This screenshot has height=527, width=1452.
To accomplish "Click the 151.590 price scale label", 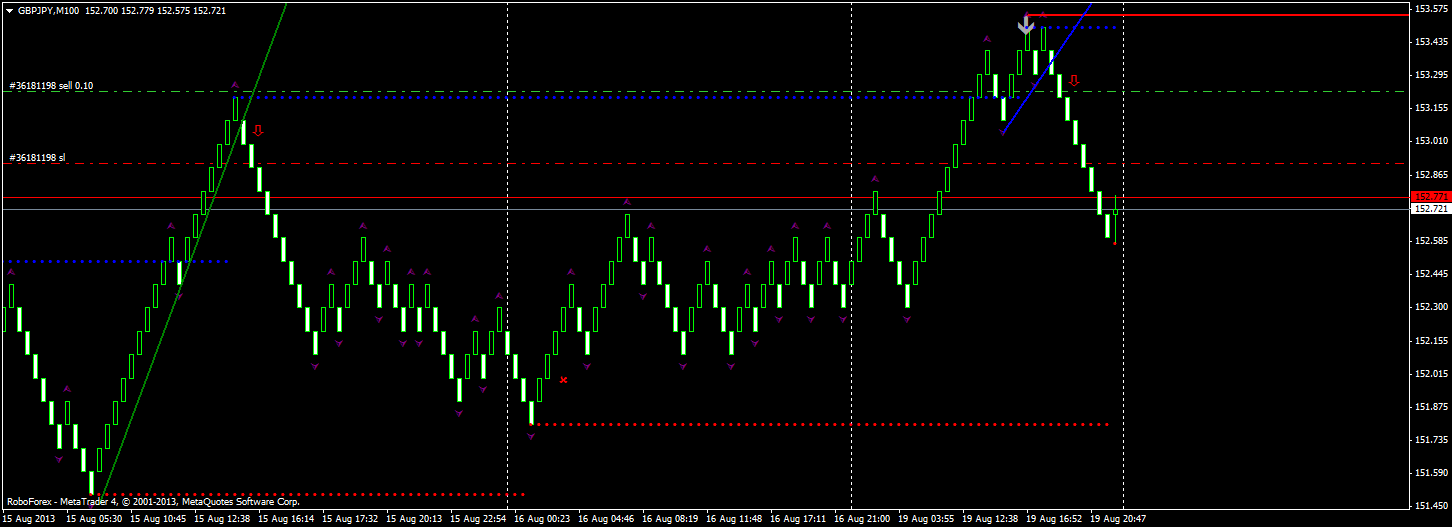I will 1431,473.
